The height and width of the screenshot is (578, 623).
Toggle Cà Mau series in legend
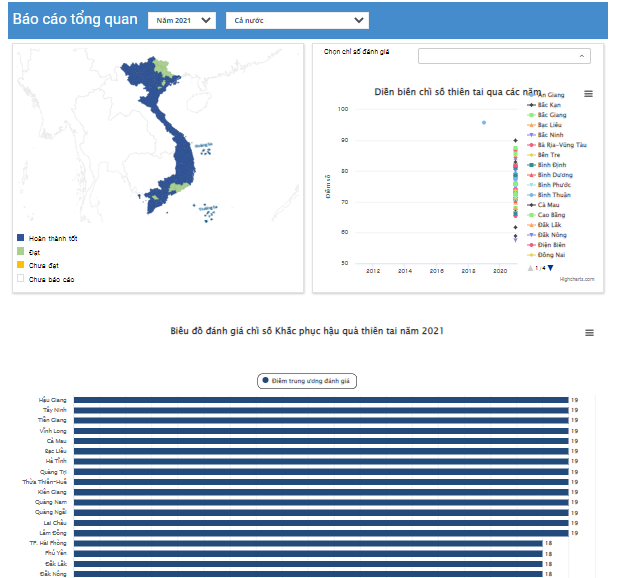(548, 205)
